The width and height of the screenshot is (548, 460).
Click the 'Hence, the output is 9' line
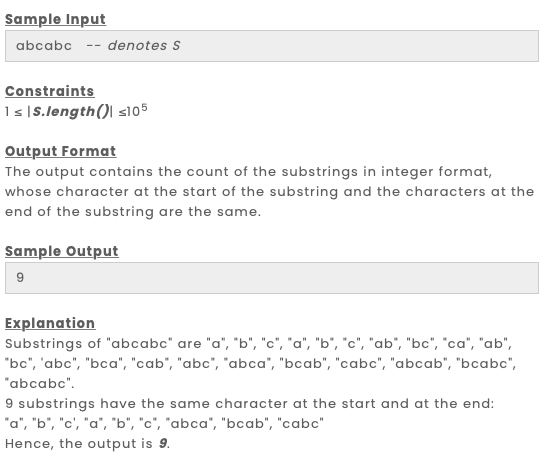(x=87, y=444)
